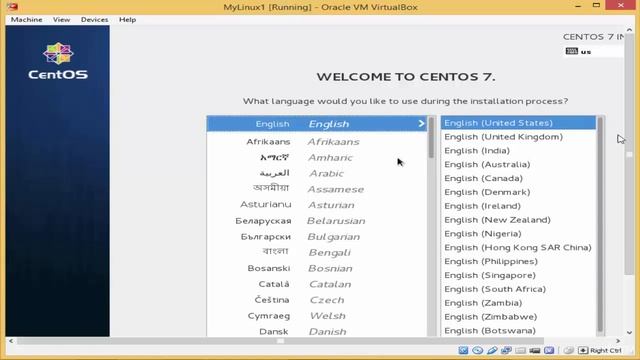This screenshot has height=360, width=640.
Task: Select Afrikaans in the language list
Action: click(x=317, y=142)
